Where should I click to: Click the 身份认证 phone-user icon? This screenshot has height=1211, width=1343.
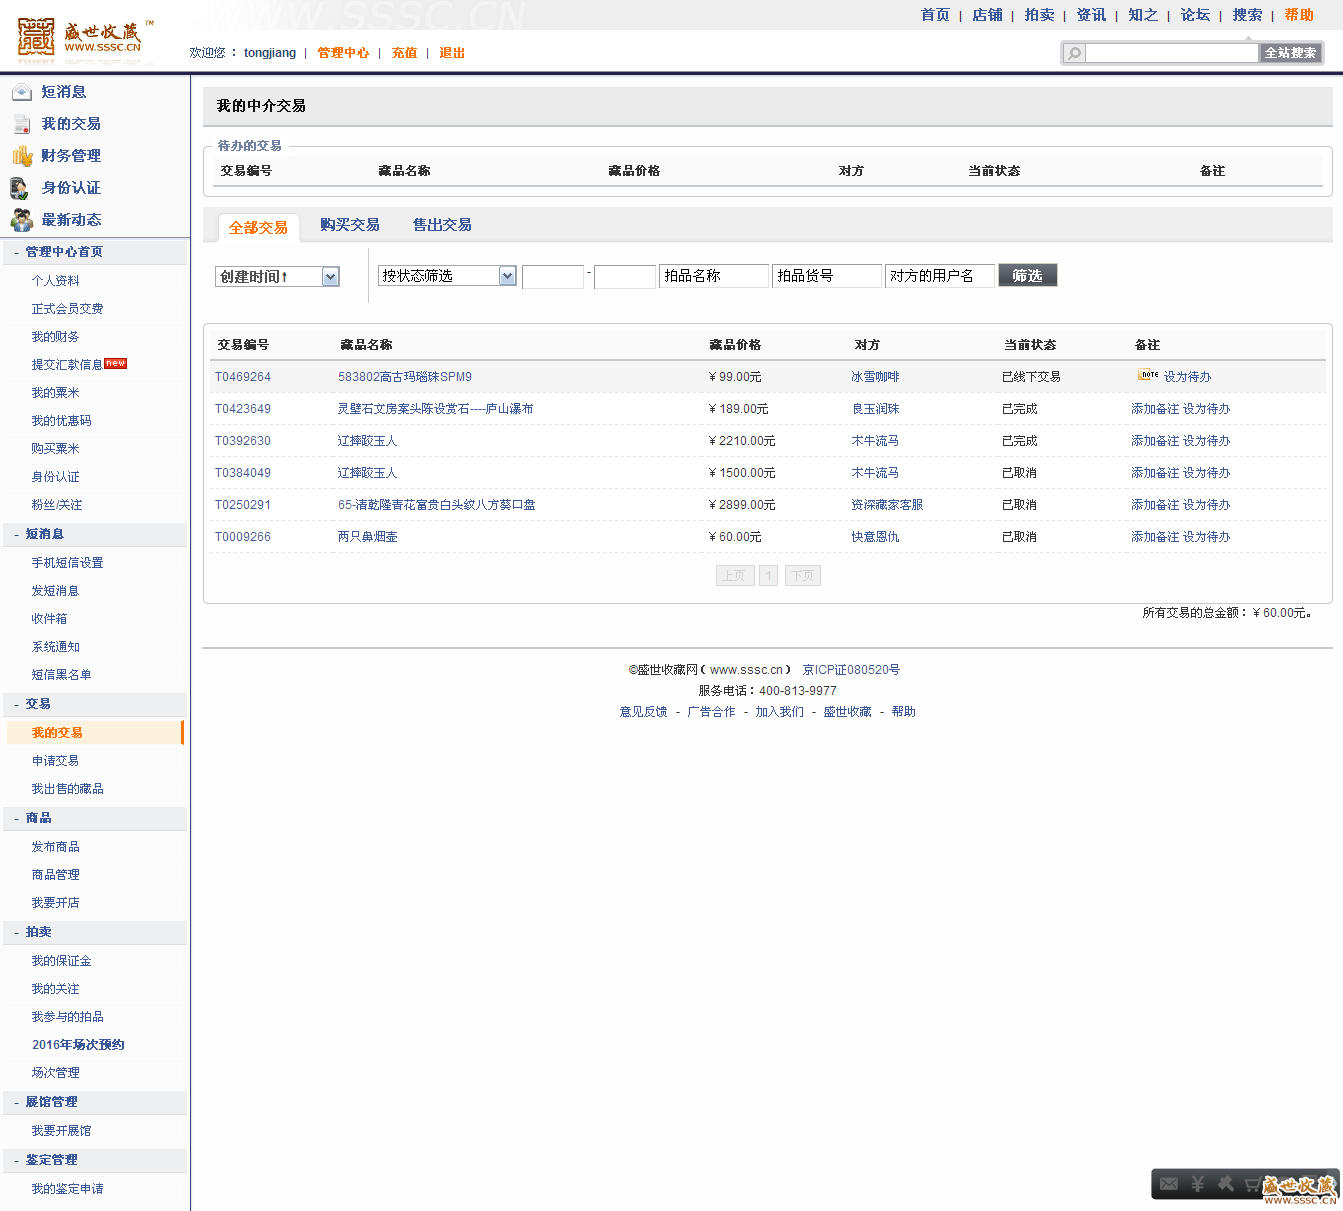point(19,188)
